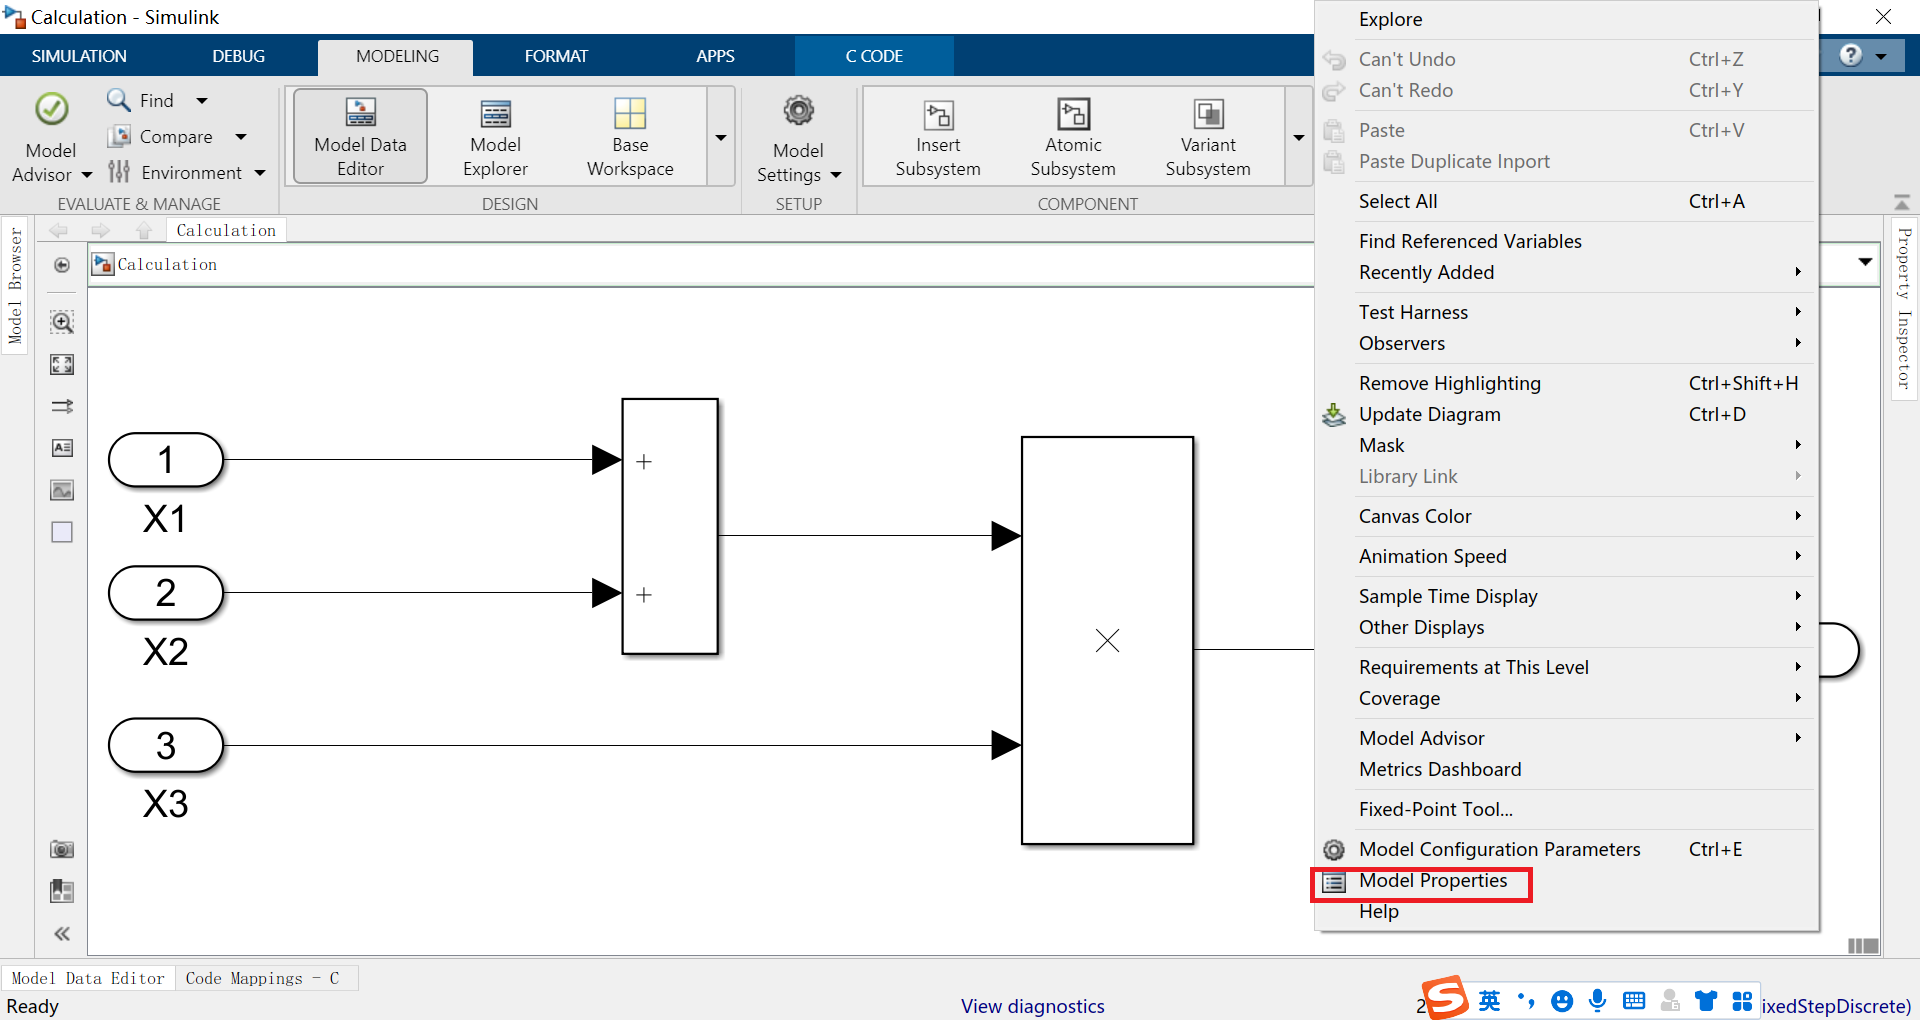This screenshot has height=1020, width=1920.
Task: Expand the Find dropdown arrow
Action: click(202, 100)
